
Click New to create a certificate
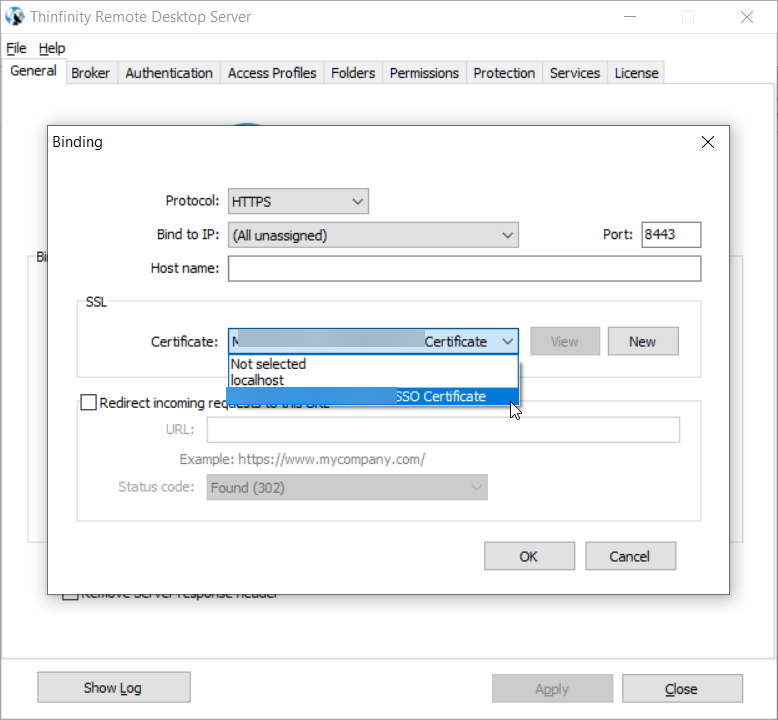pos(643,341)
